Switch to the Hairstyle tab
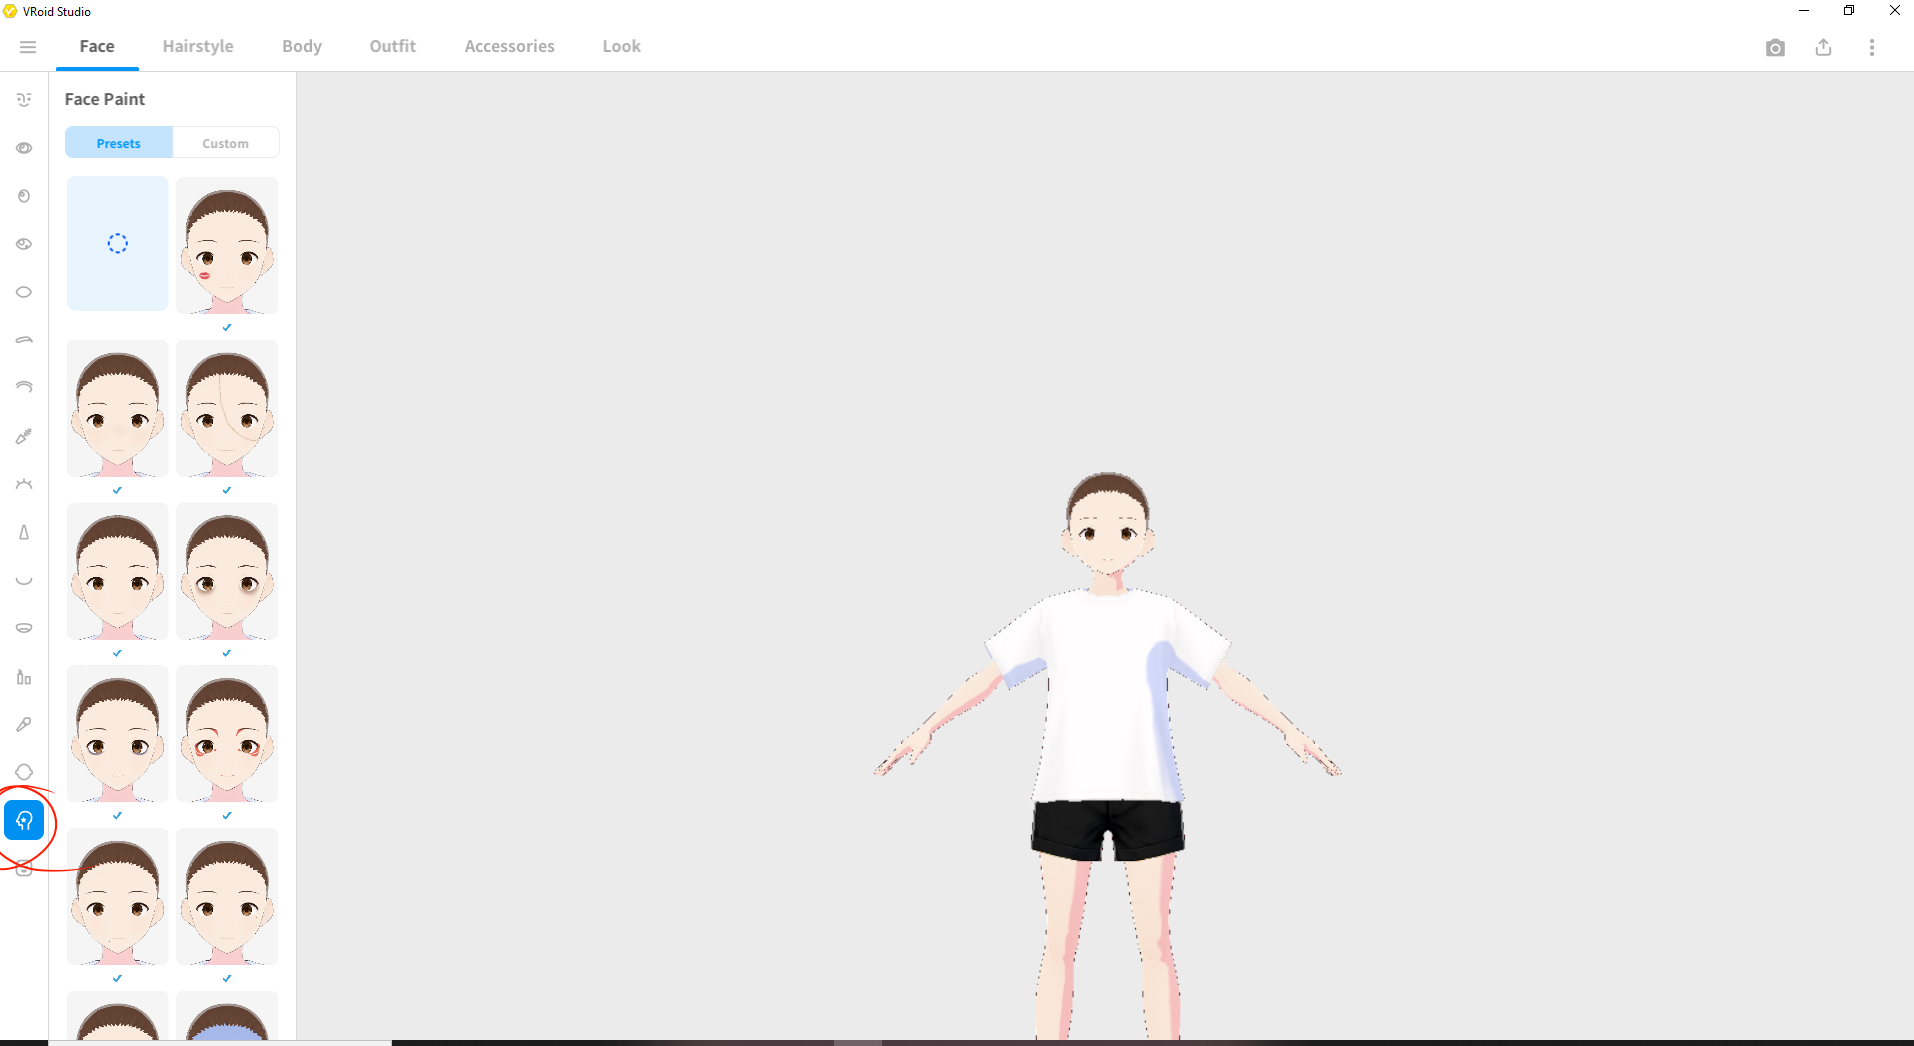Viewport: 1914px width, 1046px height. pyautogui.click(x=198, y=46)
